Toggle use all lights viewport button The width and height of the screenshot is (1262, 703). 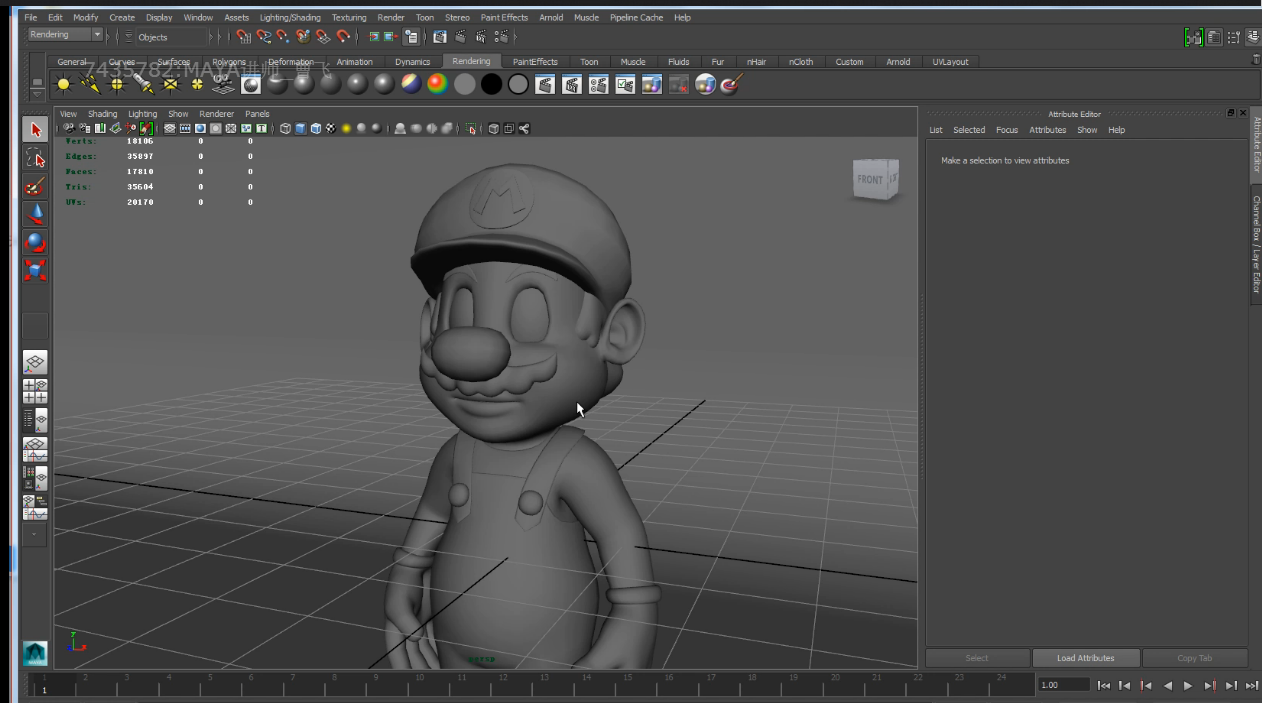[346, 128]
